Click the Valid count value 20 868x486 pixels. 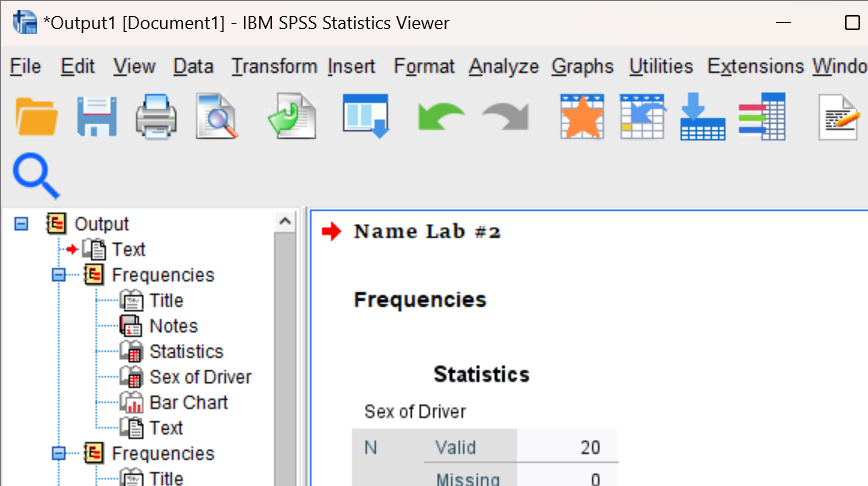(590, 447)
